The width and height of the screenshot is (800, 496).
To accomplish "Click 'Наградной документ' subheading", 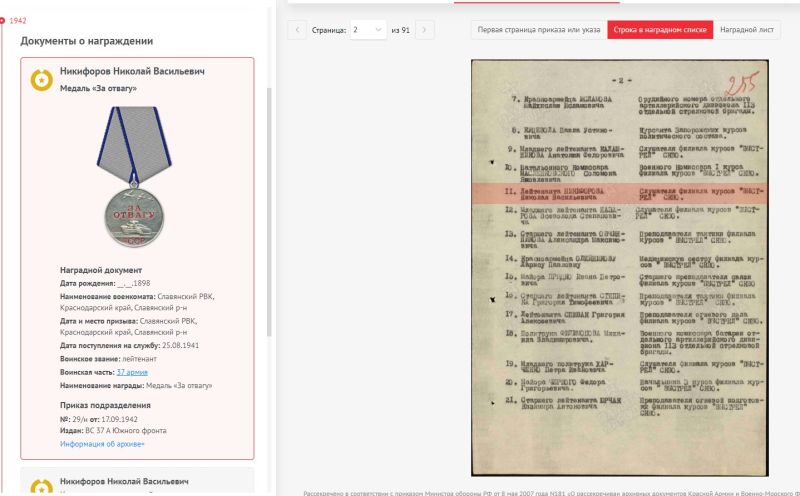I will click(101, 270).
